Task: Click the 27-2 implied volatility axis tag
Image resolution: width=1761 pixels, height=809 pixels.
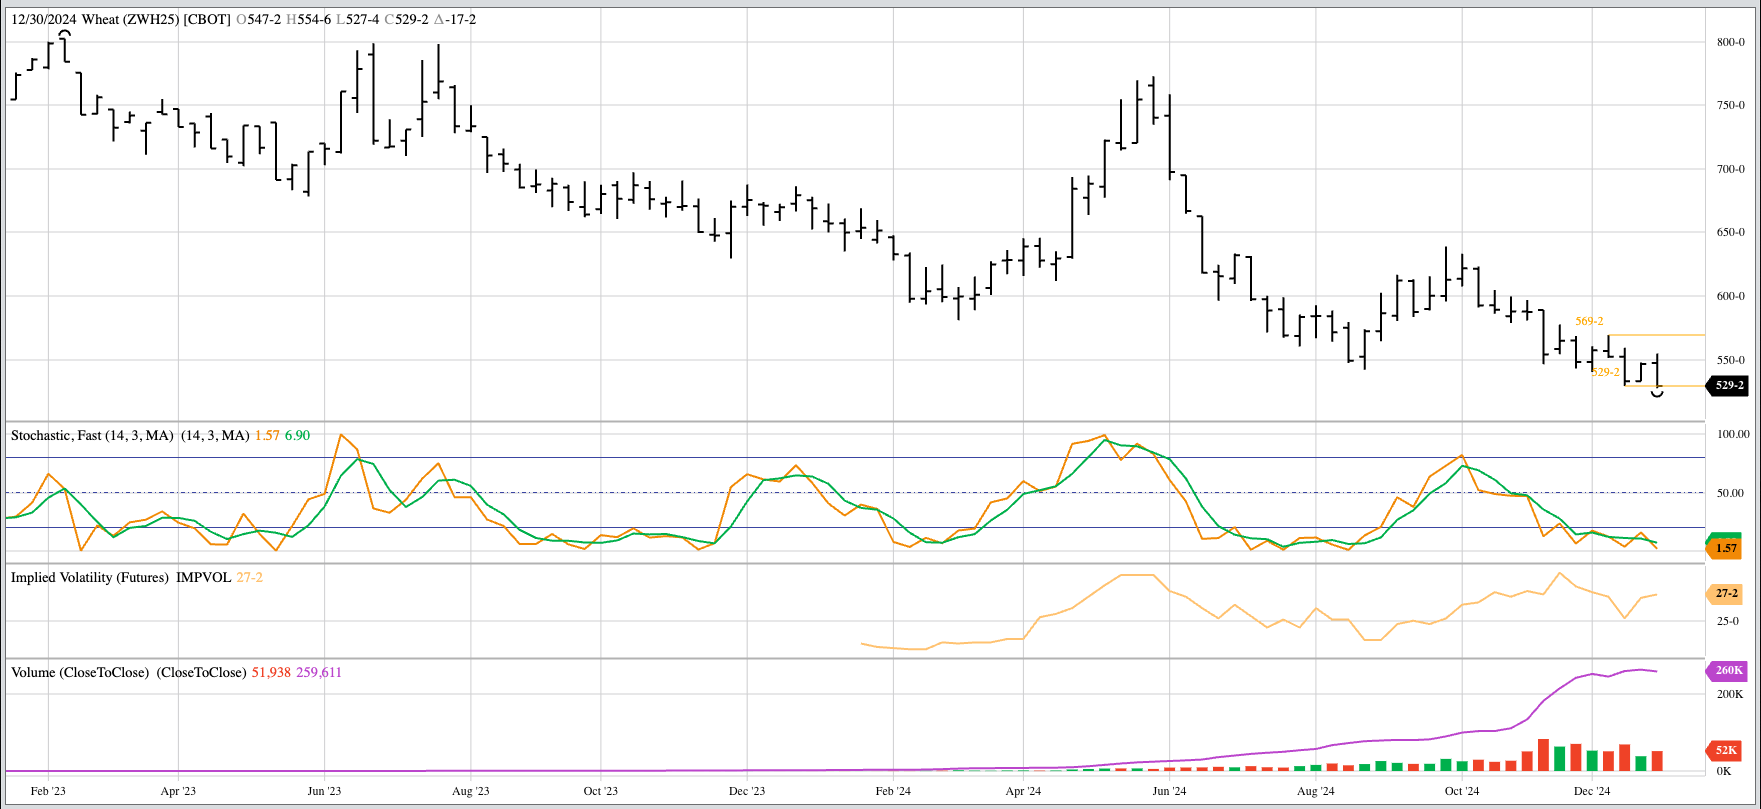Action: (1725, 593)
